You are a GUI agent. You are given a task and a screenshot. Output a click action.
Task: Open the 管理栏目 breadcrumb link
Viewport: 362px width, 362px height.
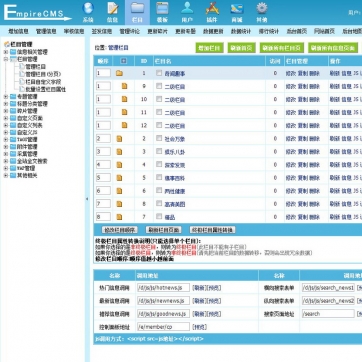click(118, 48)
